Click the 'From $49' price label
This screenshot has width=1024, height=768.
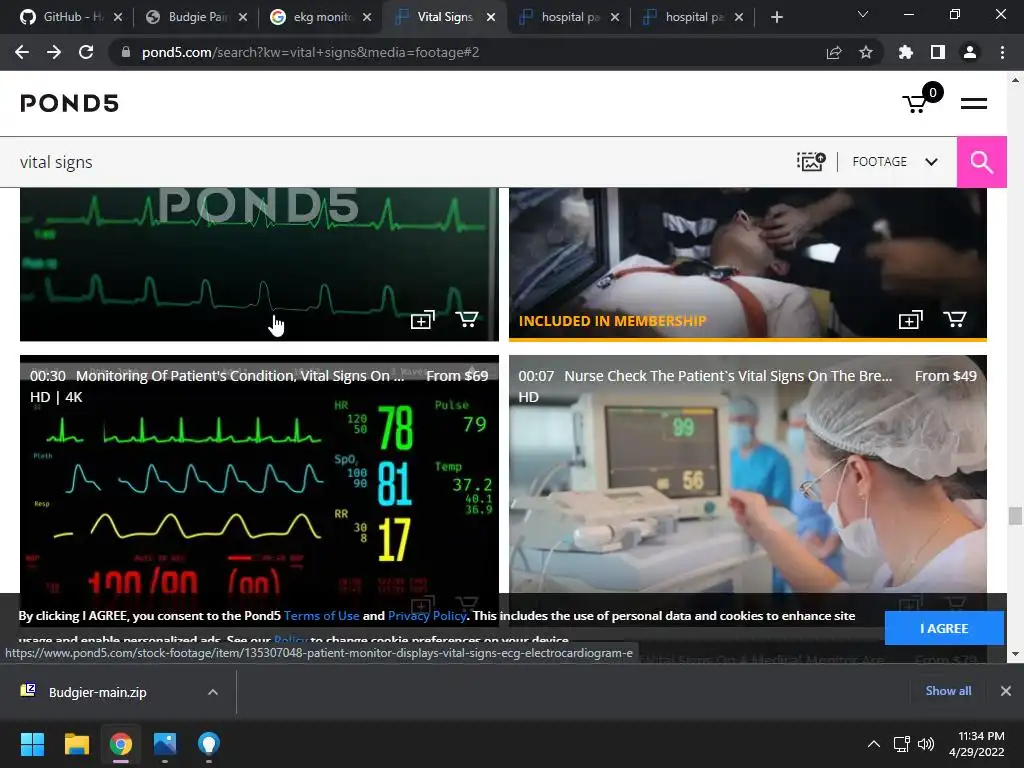(x=945, y=376)
